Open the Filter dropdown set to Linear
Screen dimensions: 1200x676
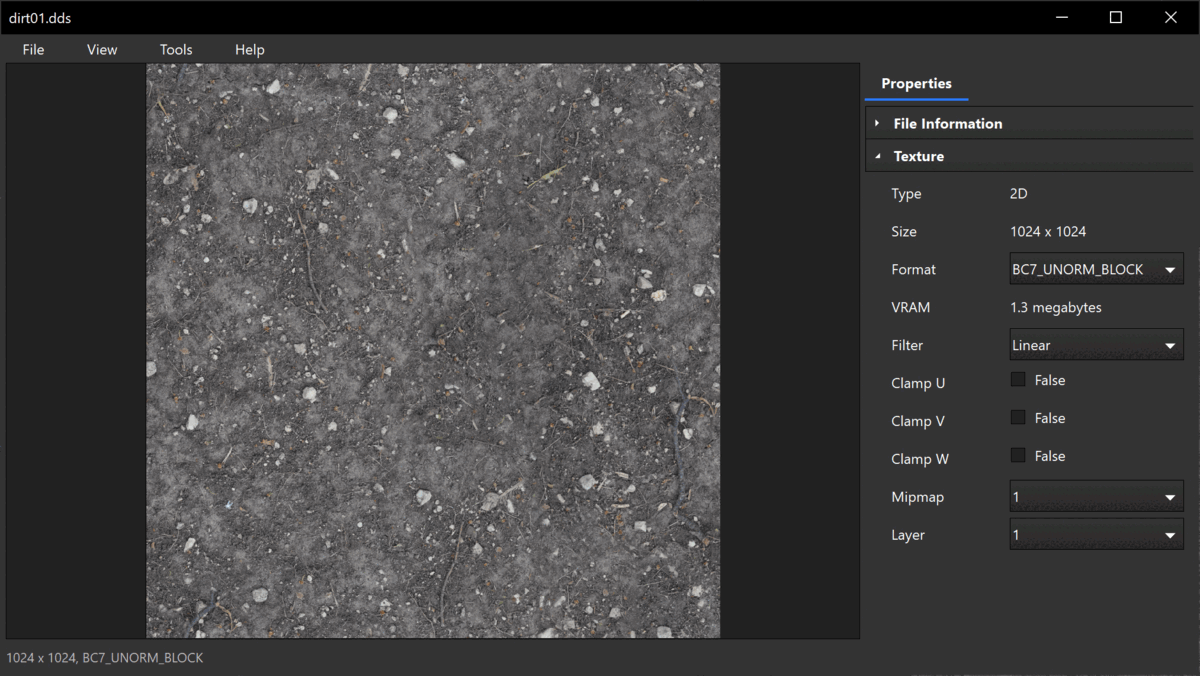pos(1096,345)
